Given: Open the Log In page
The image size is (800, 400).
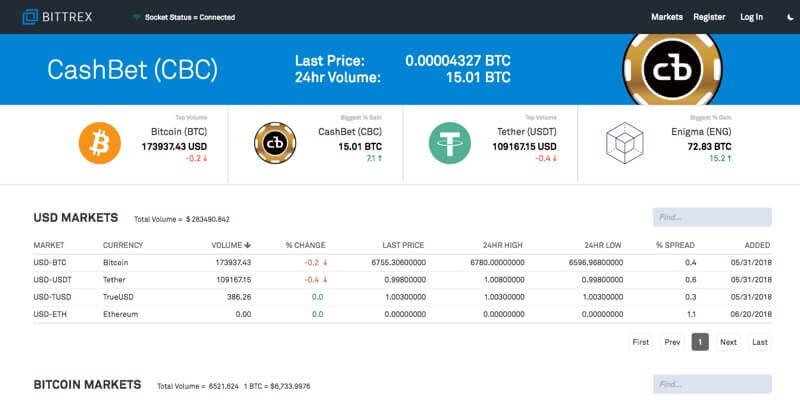Looking at the screenshot, I should (752, 17).
